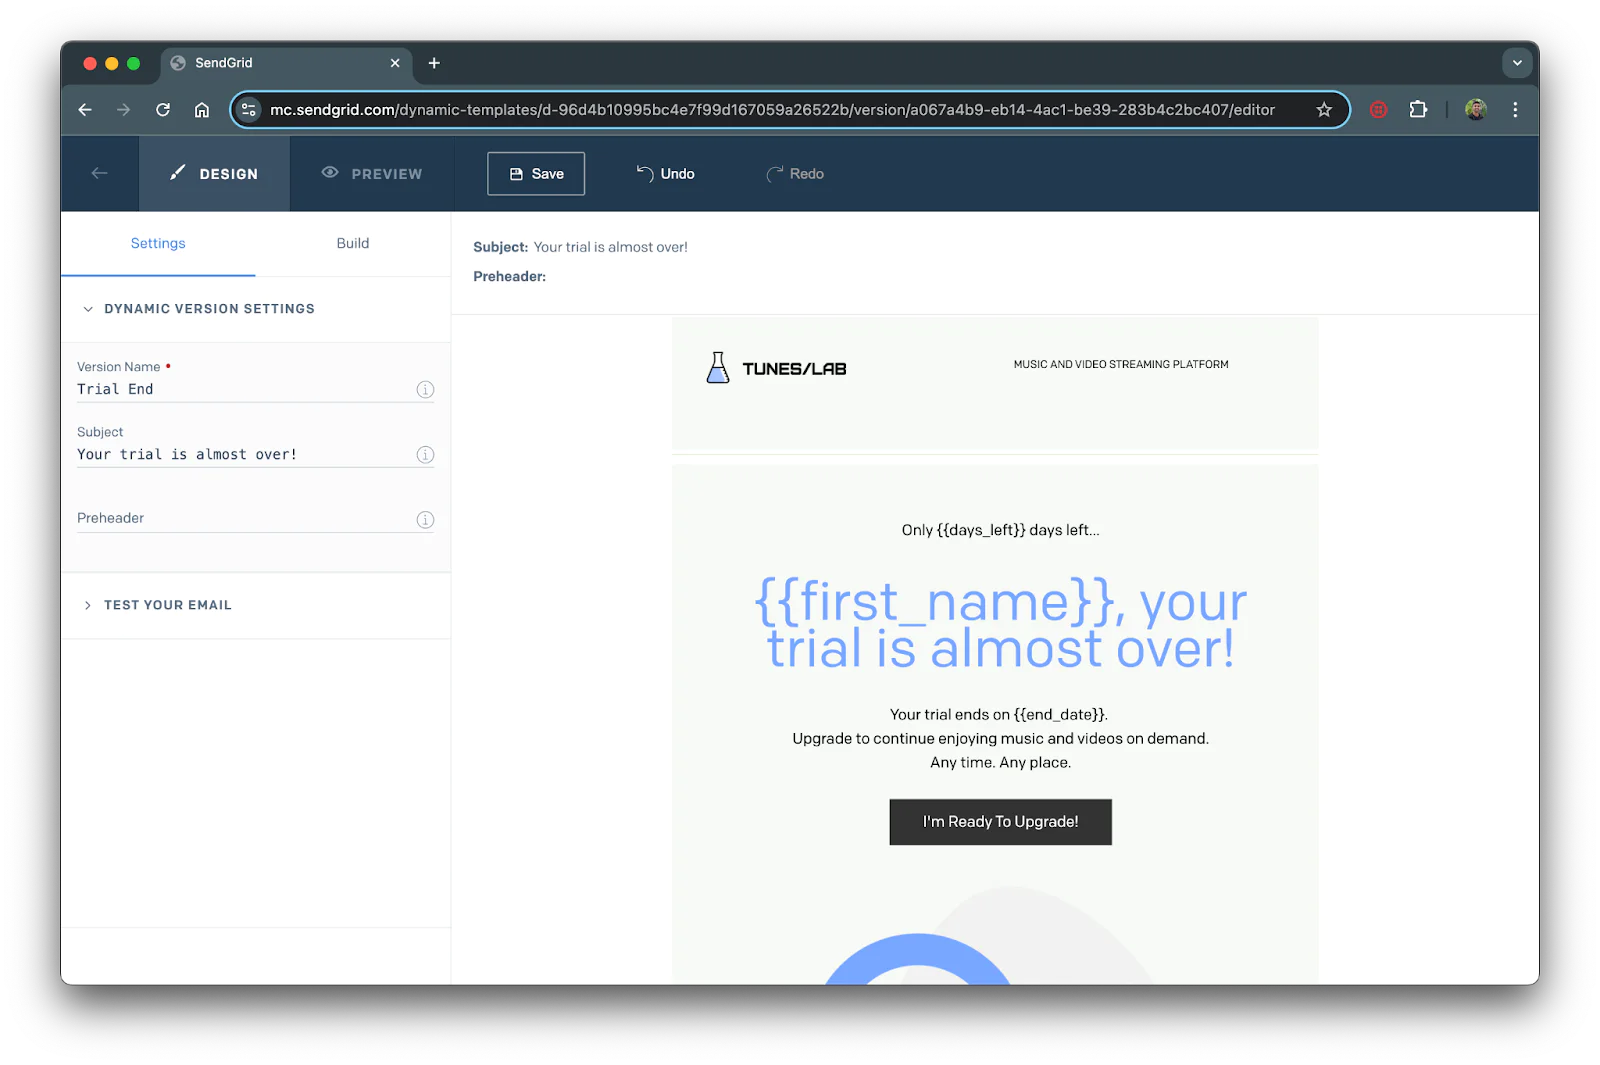Screen dimensions: 1600x1065
Task: Switch to the Preview mode tab
Action: (x=372, y=174)
